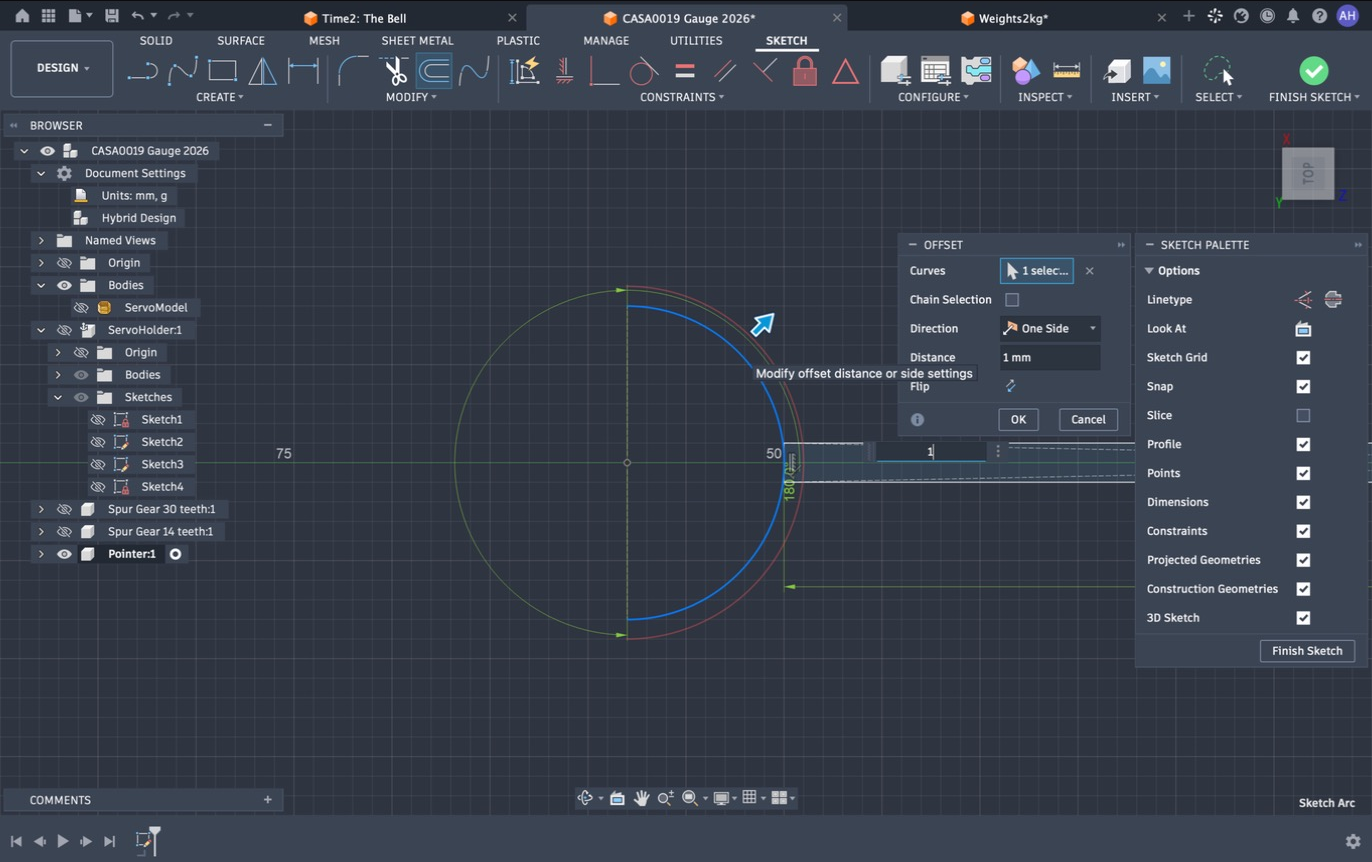This screenshot has width=1372, height=862.
Task: Switch to the SURFACE ribbon tab
Action: (241, 41)
